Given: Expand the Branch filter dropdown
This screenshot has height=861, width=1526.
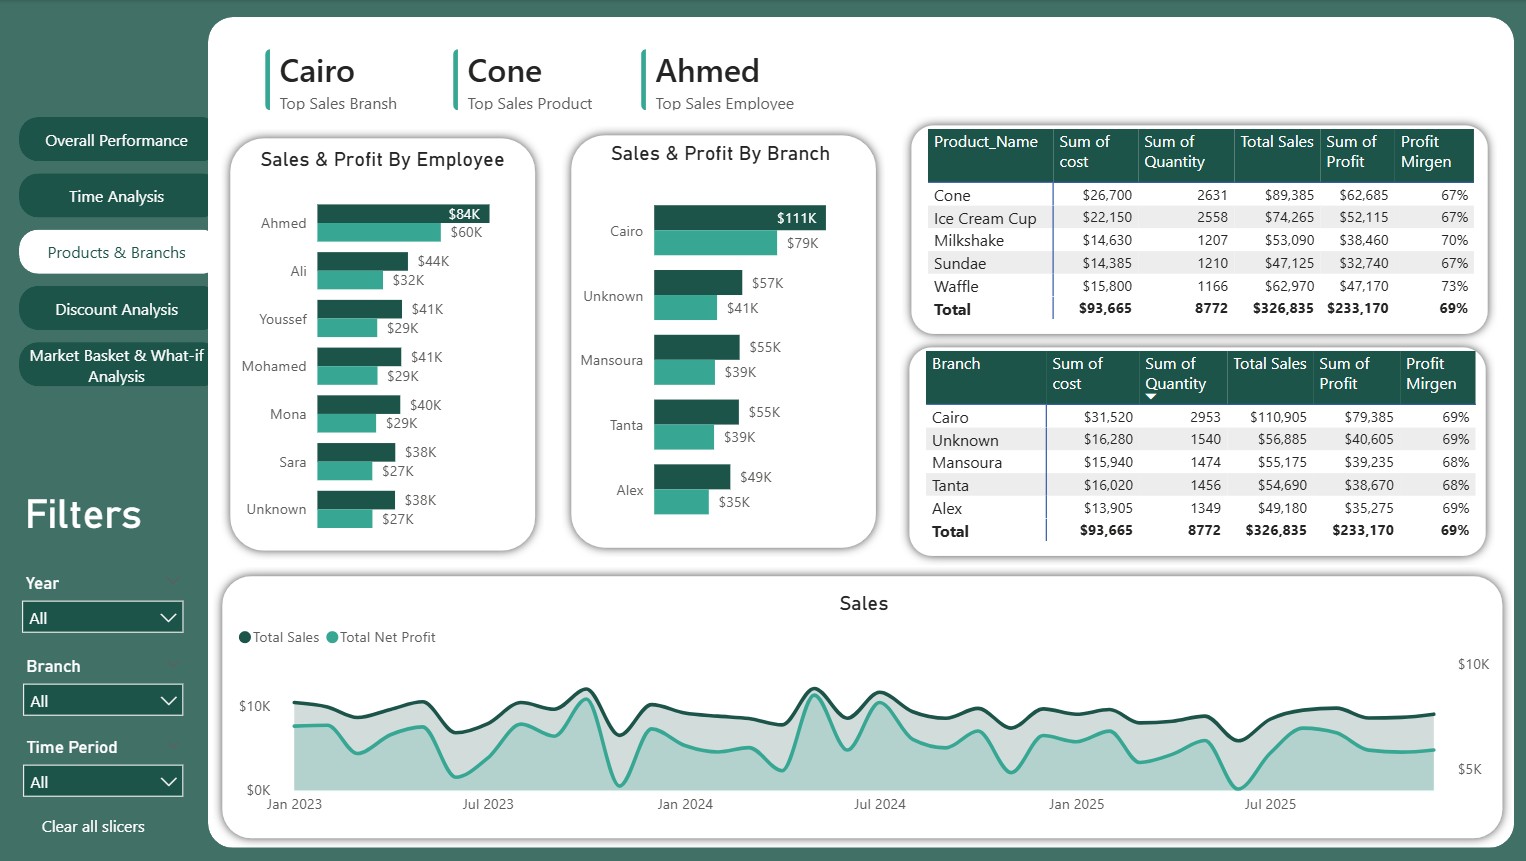Looking at the screenshot, I should pyautogui.click(x=103, y=701).
